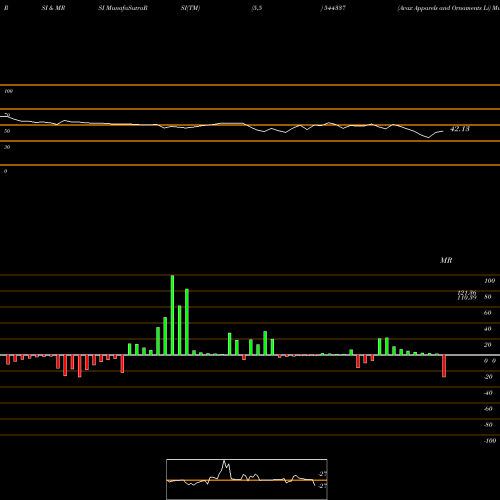The height and width of the screenshot is (500, 500).
Task: Click the tallest green bar in MR histogram
Action: click(172, 315)
